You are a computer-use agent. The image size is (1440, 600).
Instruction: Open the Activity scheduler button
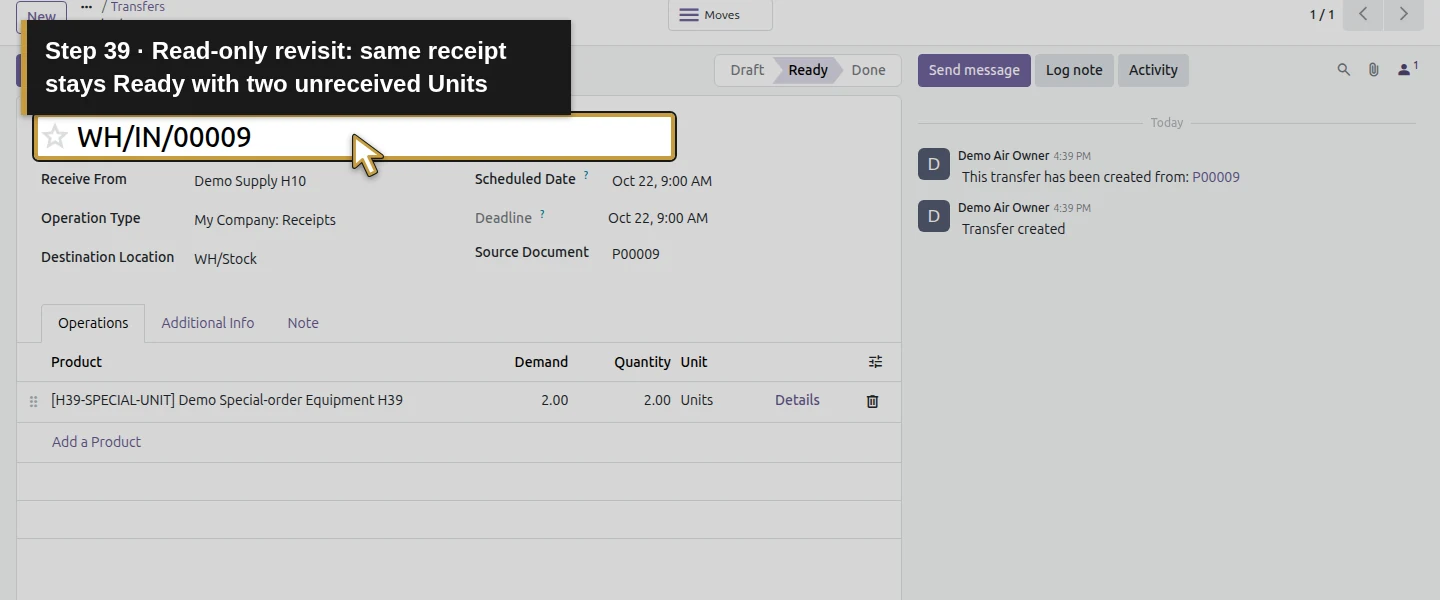[1153, 70]
